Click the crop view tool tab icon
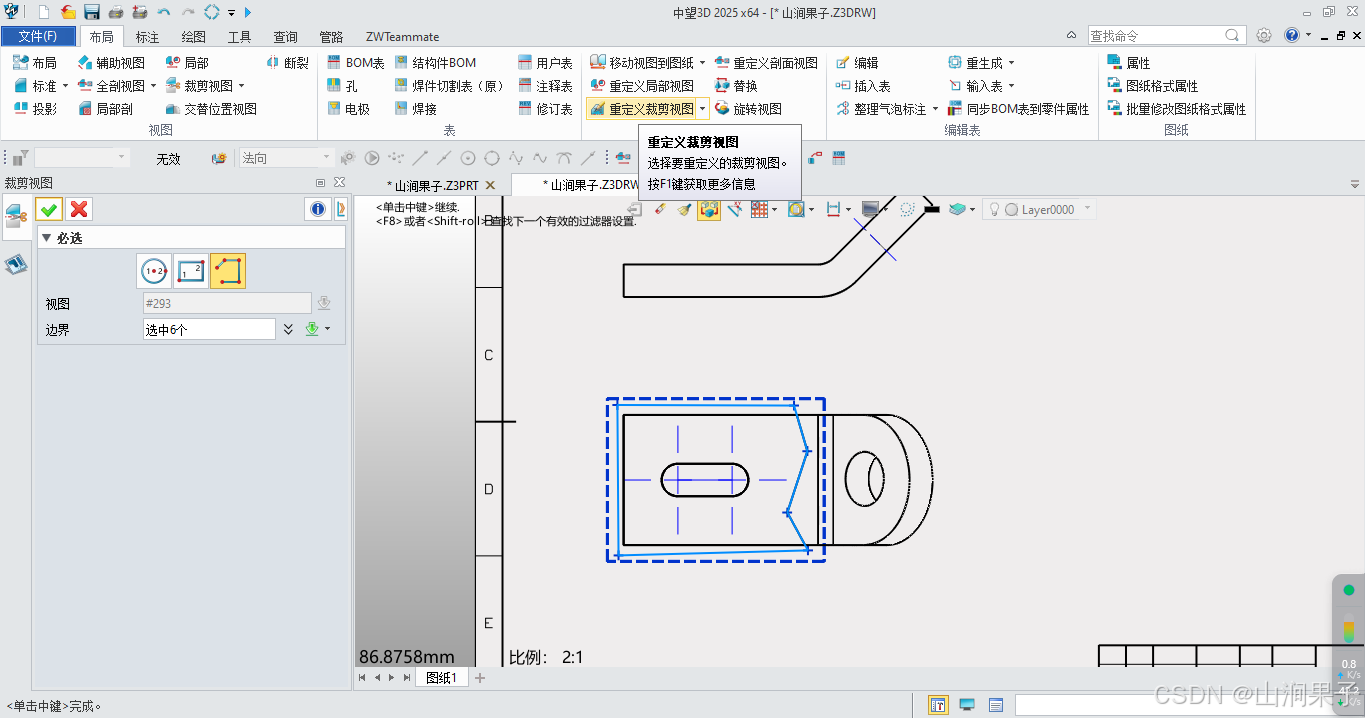The image size is (1365, 718). click(x=16, y=215)
